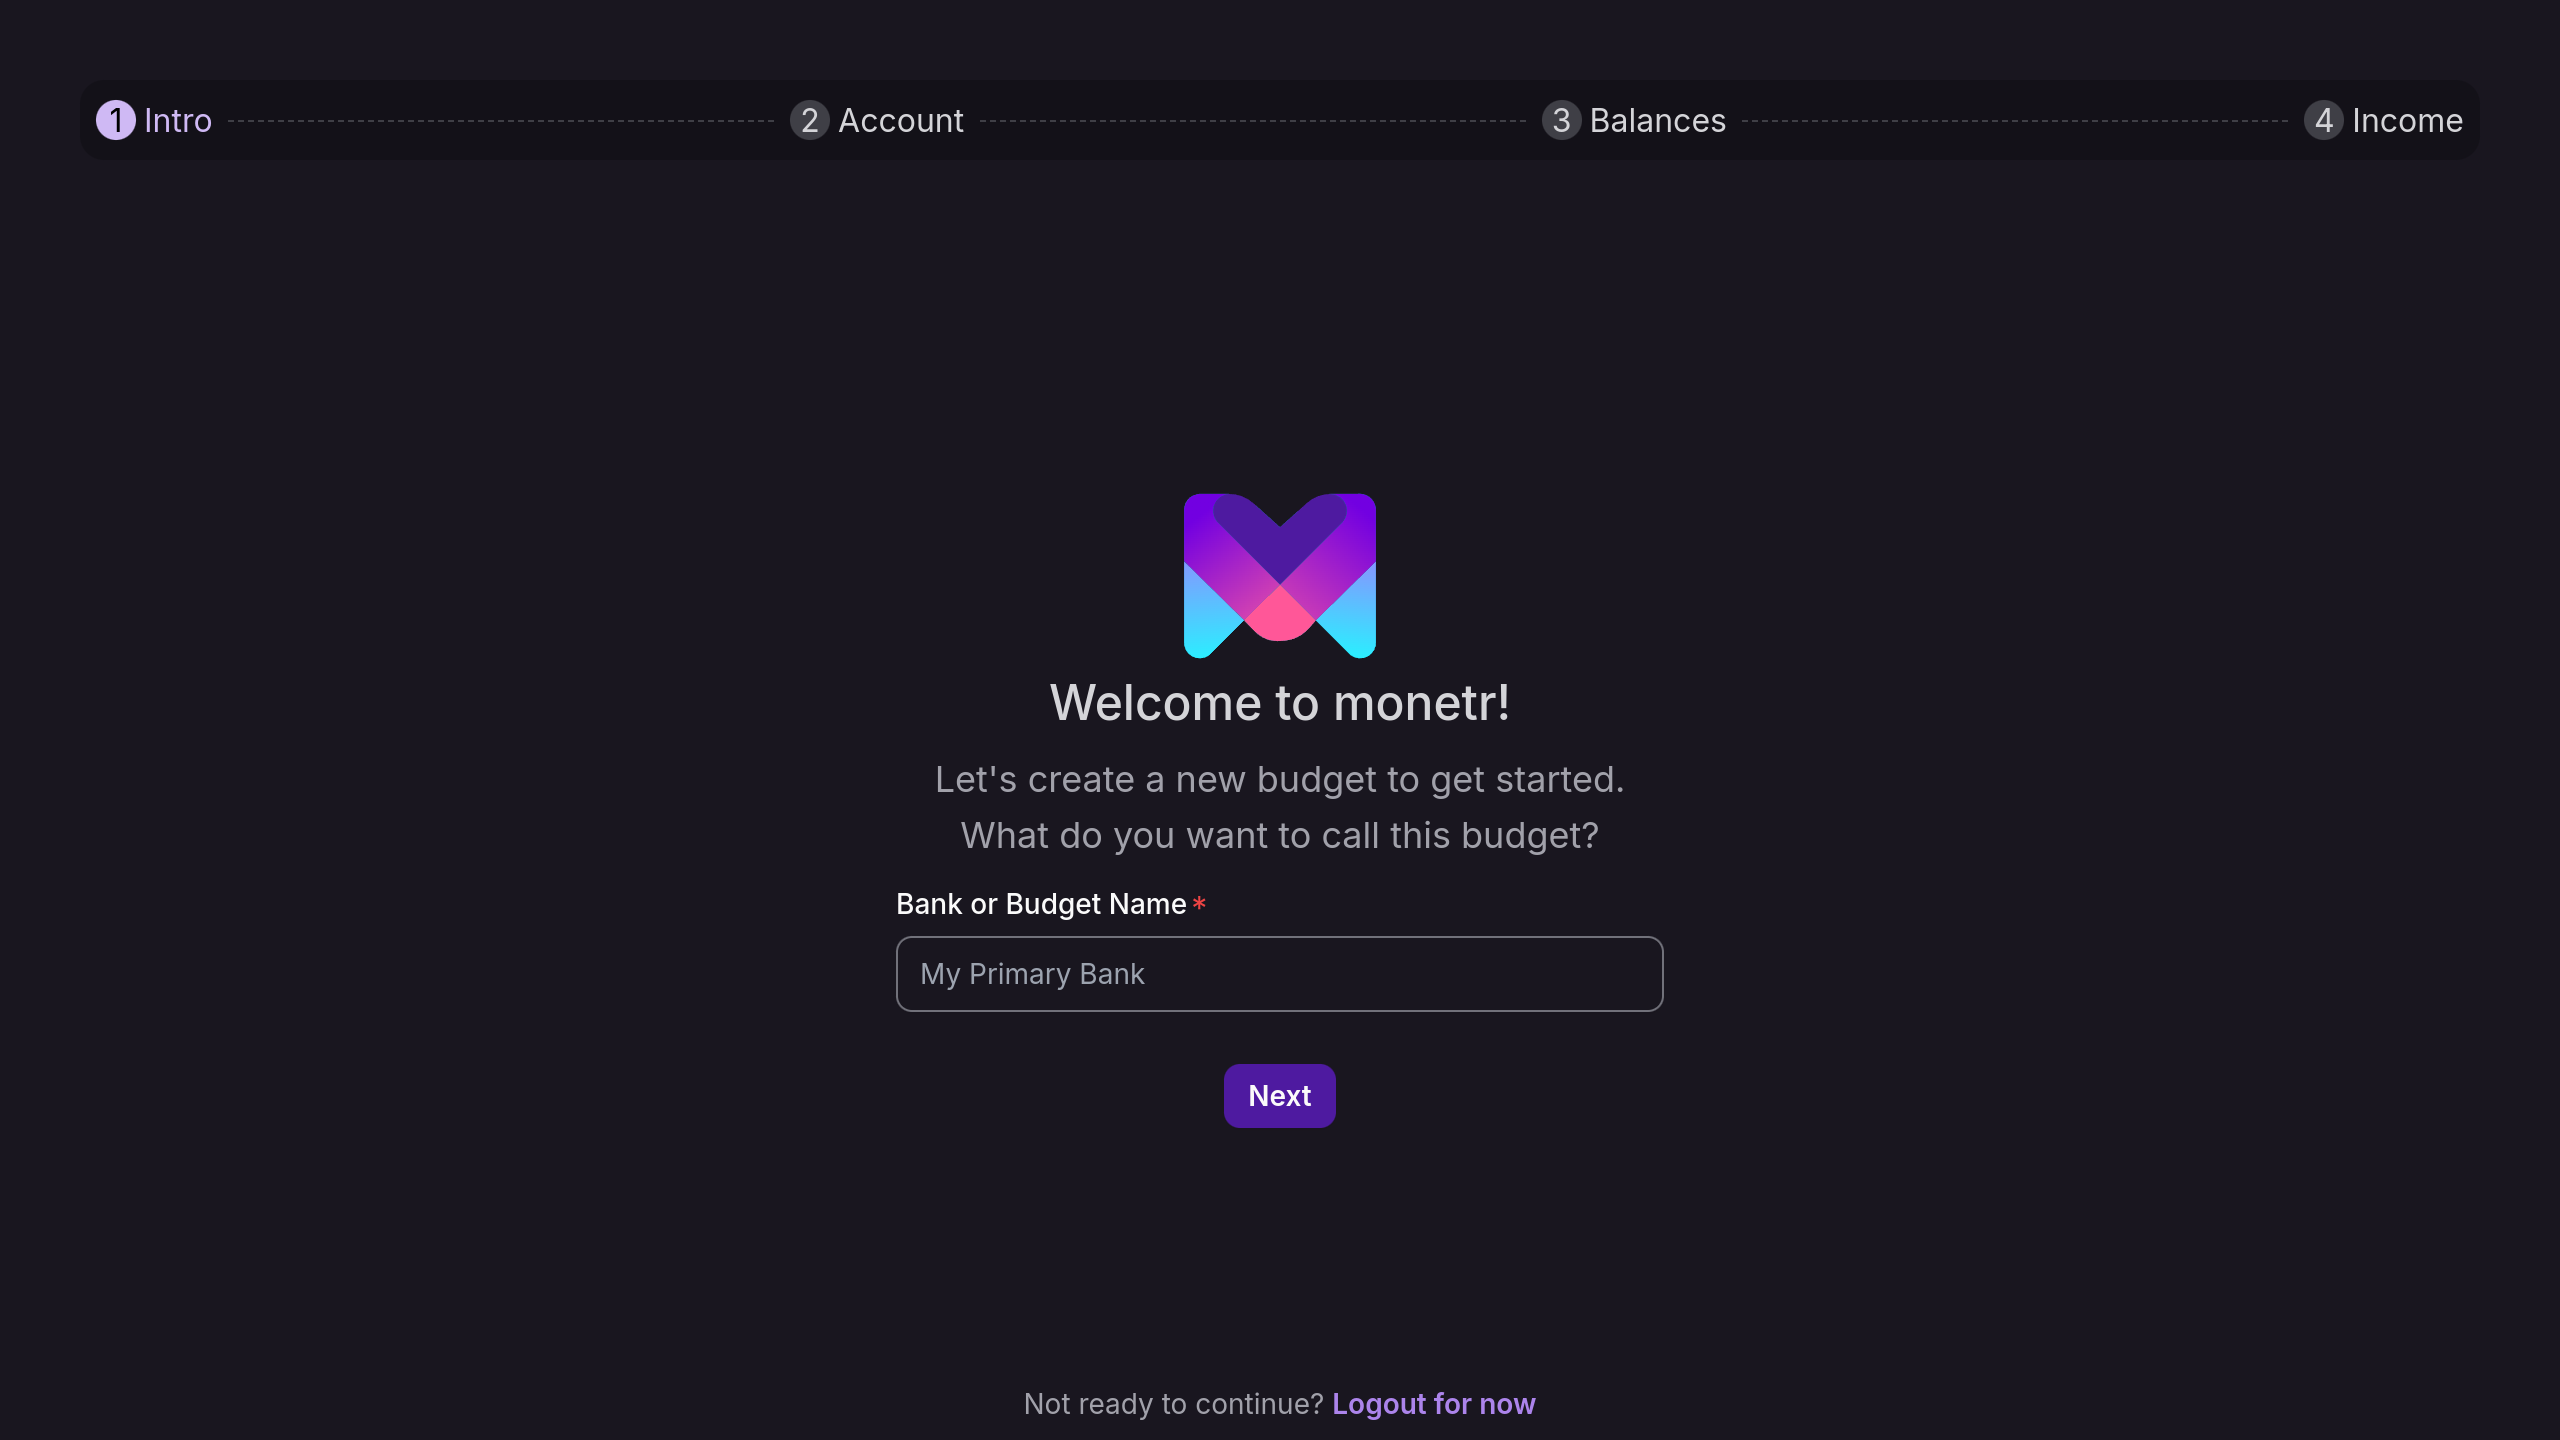Click step 2 circle icon

pos(810,120)
